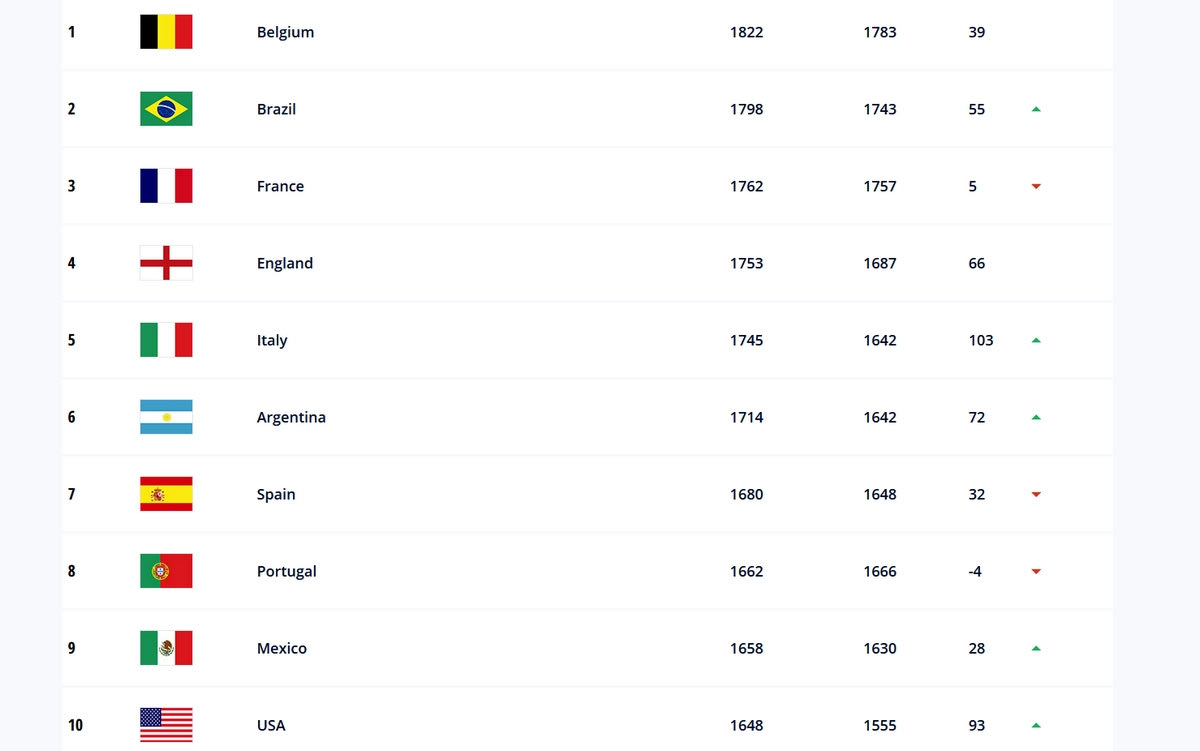Click the France flag icon

point(166,186)
